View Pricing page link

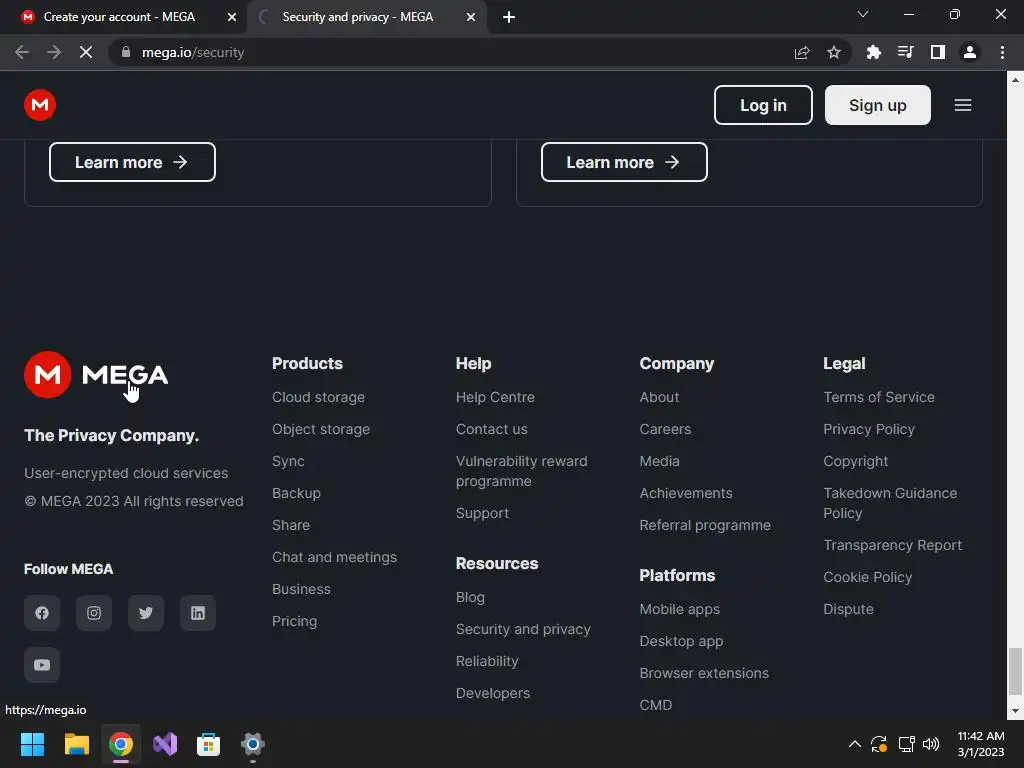point(295,621)
